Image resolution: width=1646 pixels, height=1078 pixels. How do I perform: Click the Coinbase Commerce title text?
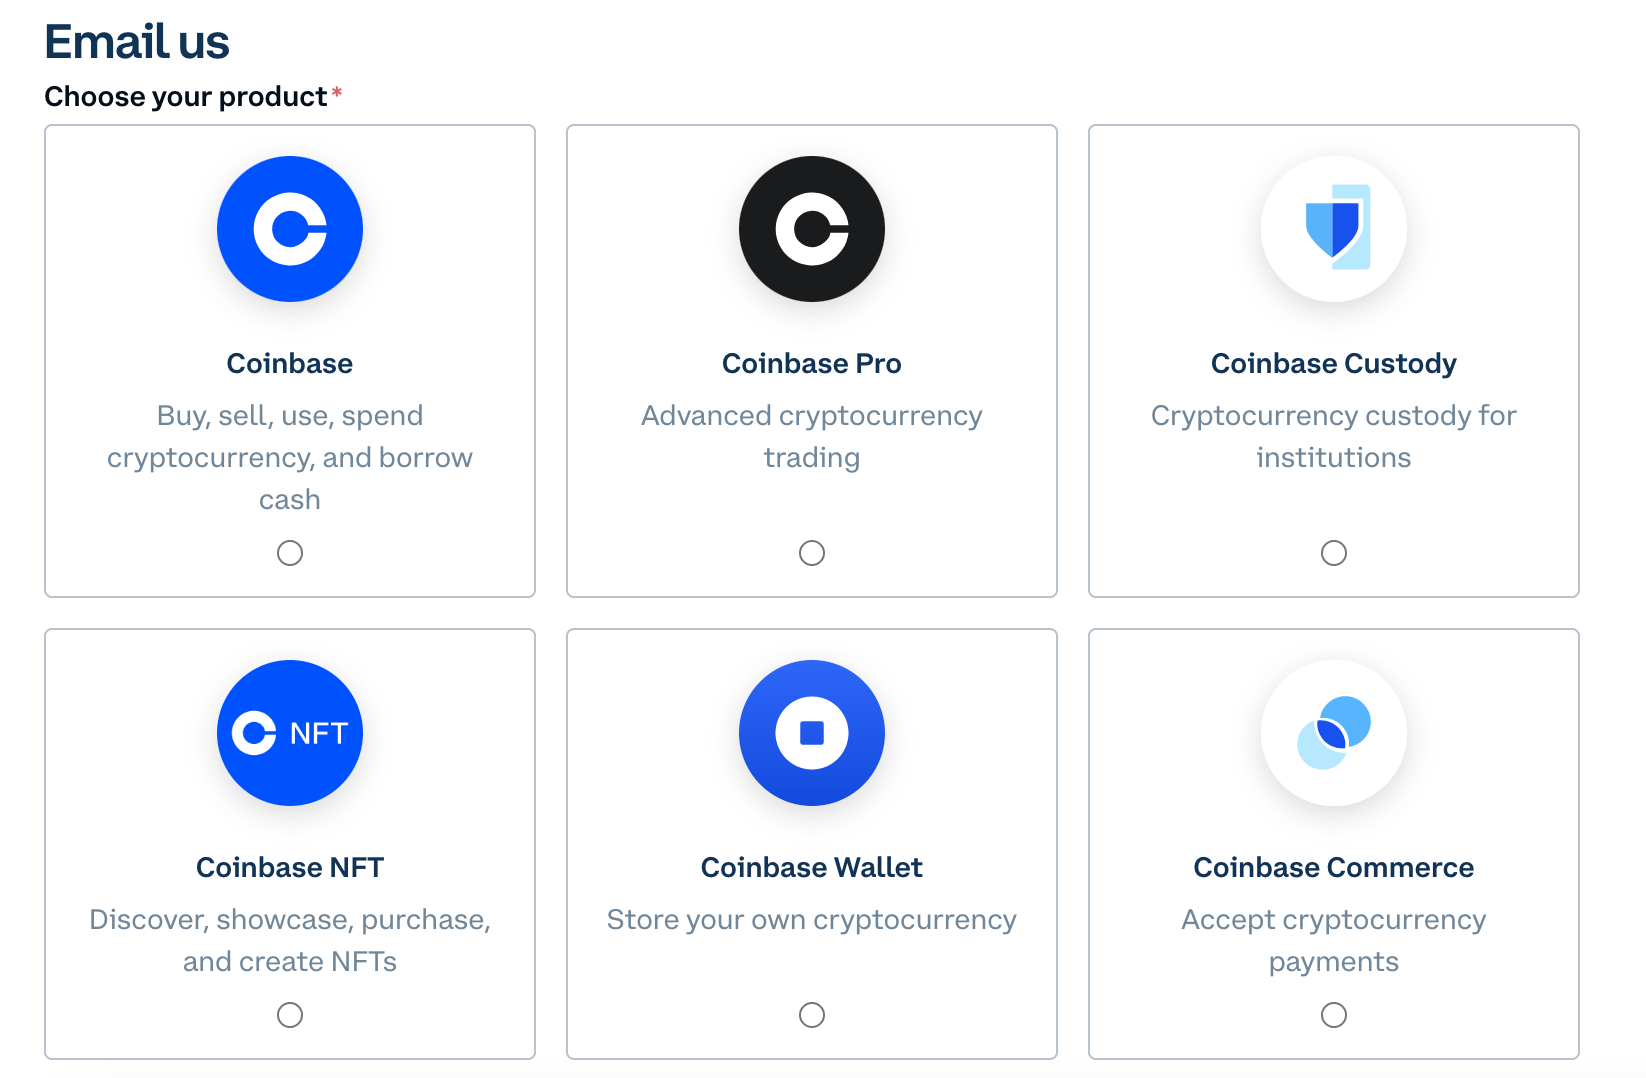[x=1334, y=867]
